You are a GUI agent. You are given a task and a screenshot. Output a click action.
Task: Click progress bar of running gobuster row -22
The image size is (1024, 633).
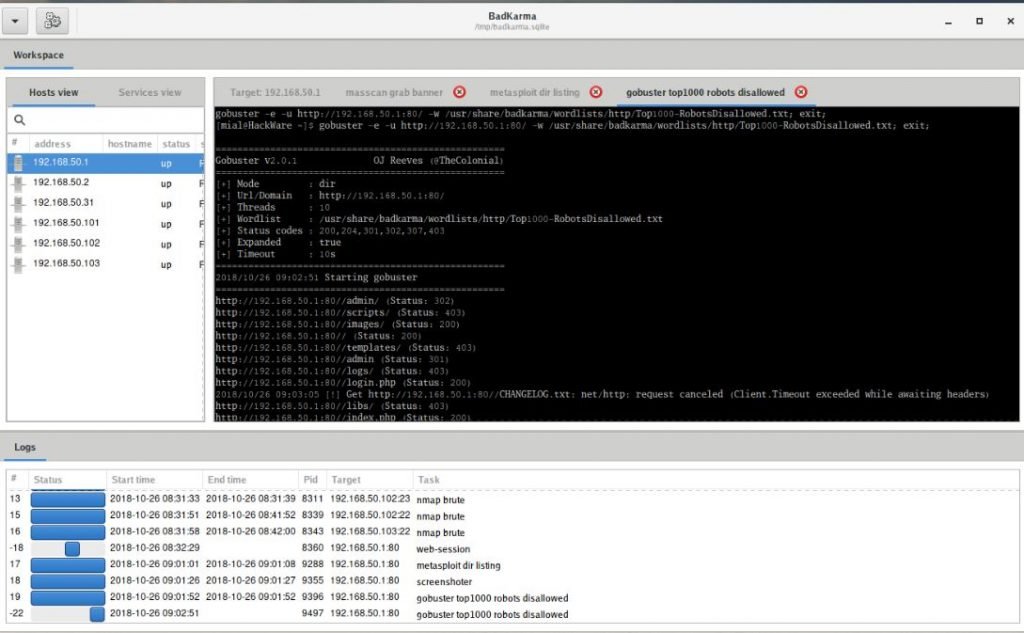coord(68,614)
